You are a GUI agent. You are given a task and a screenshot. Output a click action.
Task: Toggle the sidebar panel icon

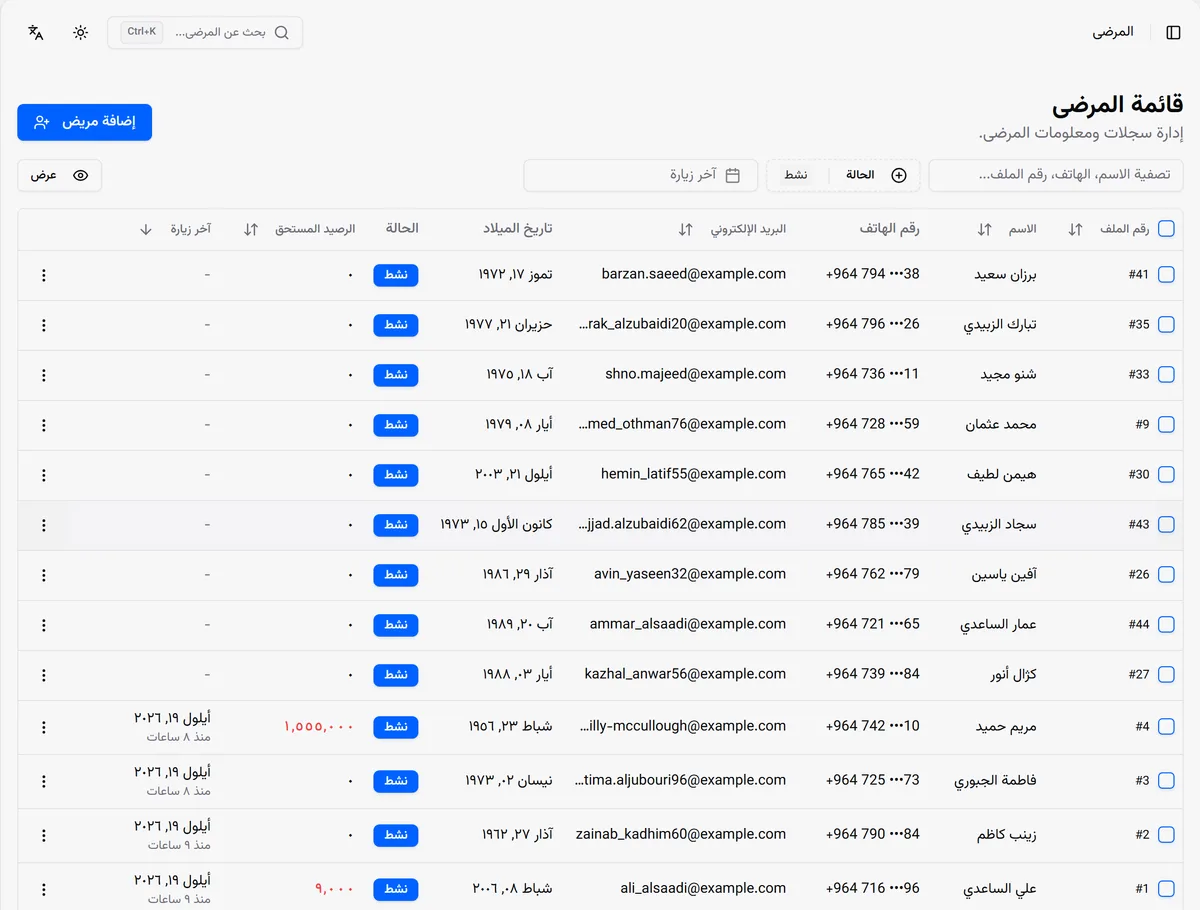coord(1173,32)
